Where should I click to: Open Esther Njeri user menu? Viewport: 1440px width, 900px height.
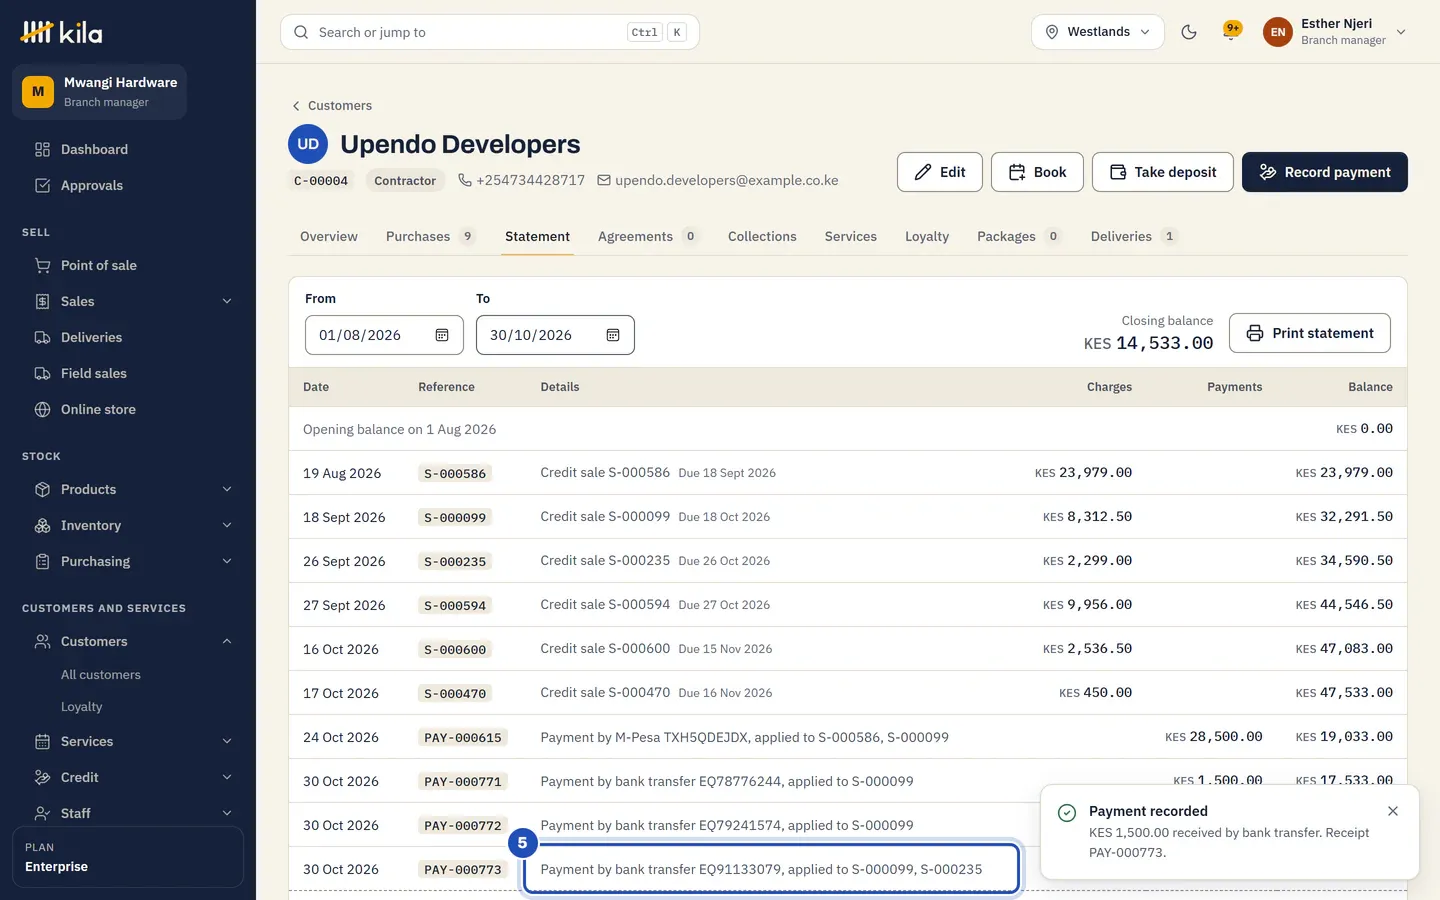click(x=1335, y=32)
